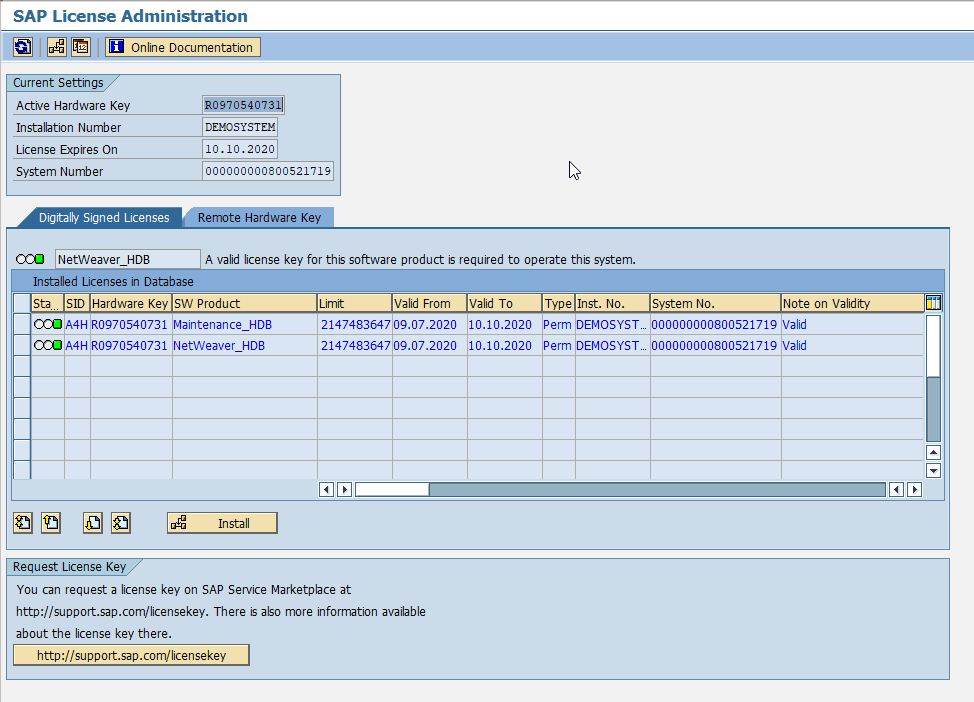Viewport: 974px width, 702px height.
Task: Switch to the Remote Hardware Key tab
Action: (259, 217)
